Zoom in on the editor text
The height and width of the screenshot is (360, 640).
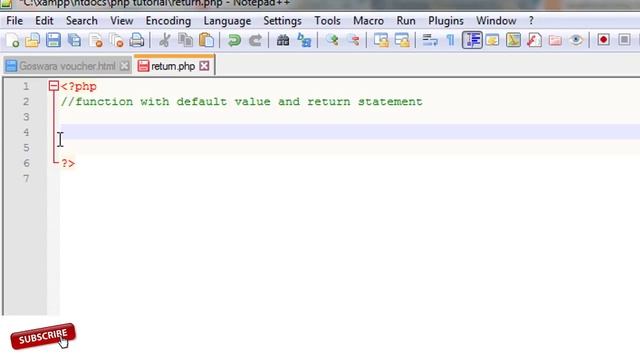[x=332, y=40]
